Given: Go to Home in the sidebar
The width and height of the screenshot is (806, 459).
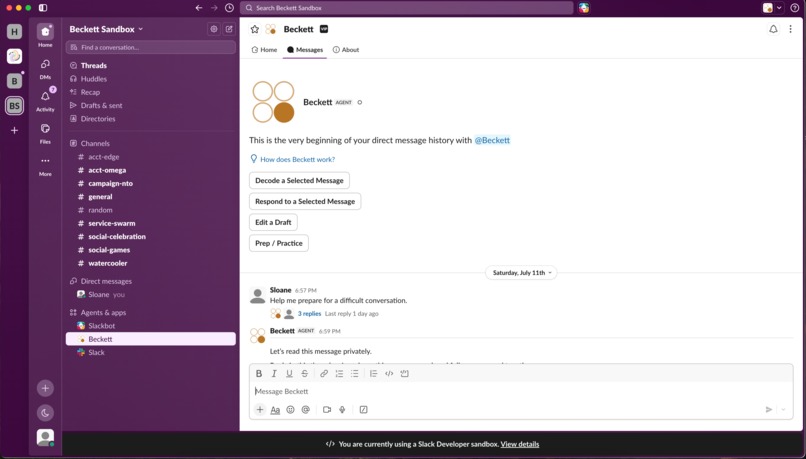Looking at the screenshot, I should coord(45,35).
